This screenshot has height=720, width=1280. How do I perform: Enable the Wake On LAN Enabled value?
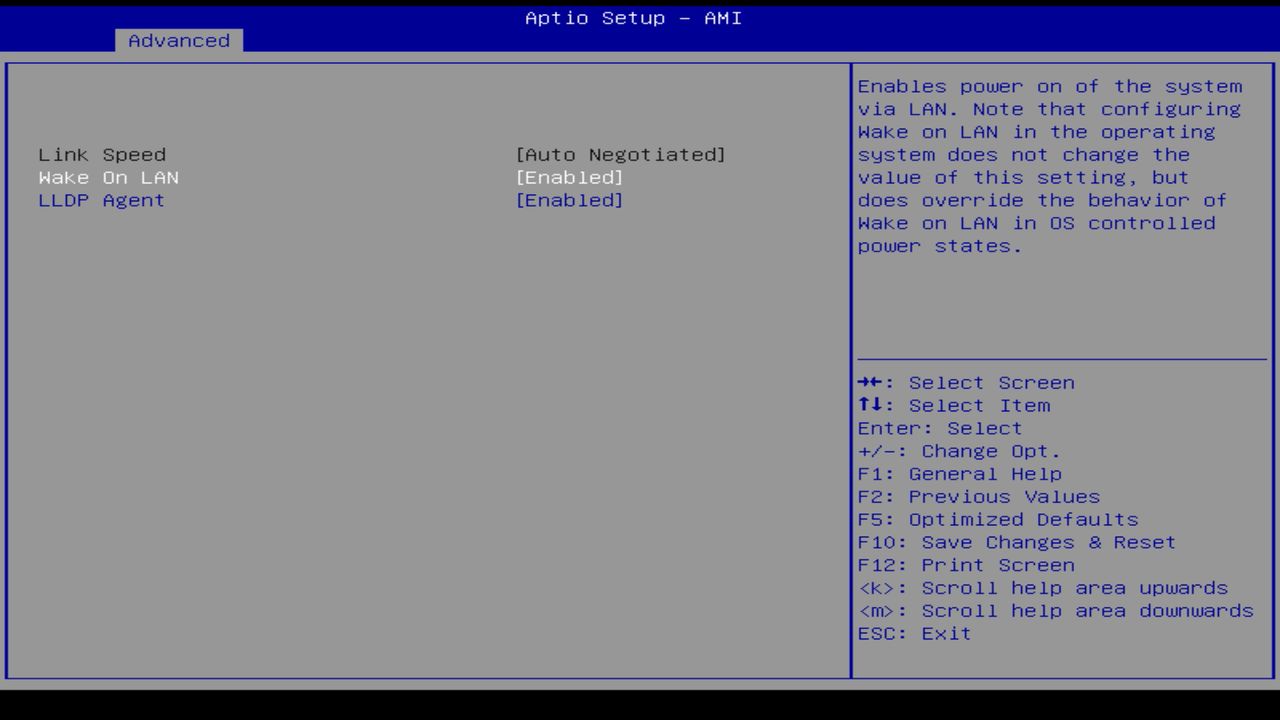click(x=570, y=177)
